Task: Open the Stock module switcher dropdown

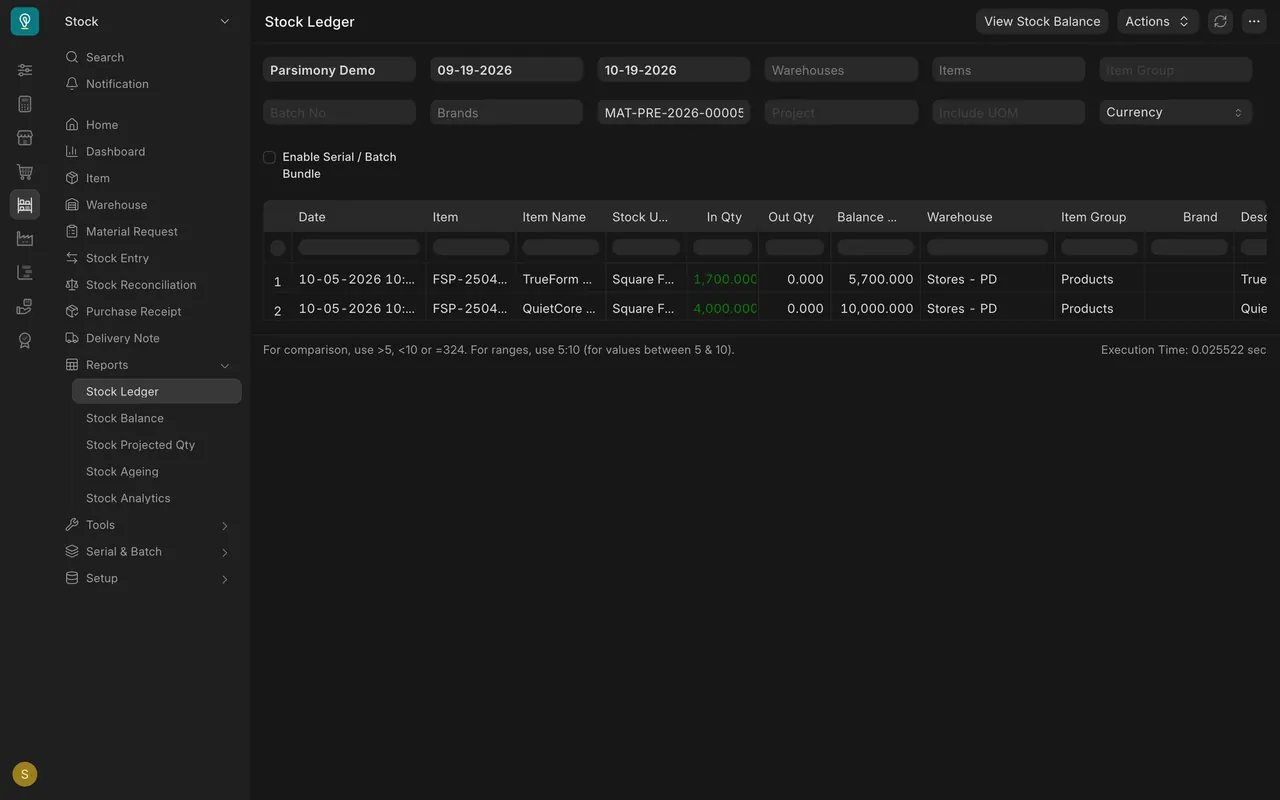Action: [x=148, y=21]
